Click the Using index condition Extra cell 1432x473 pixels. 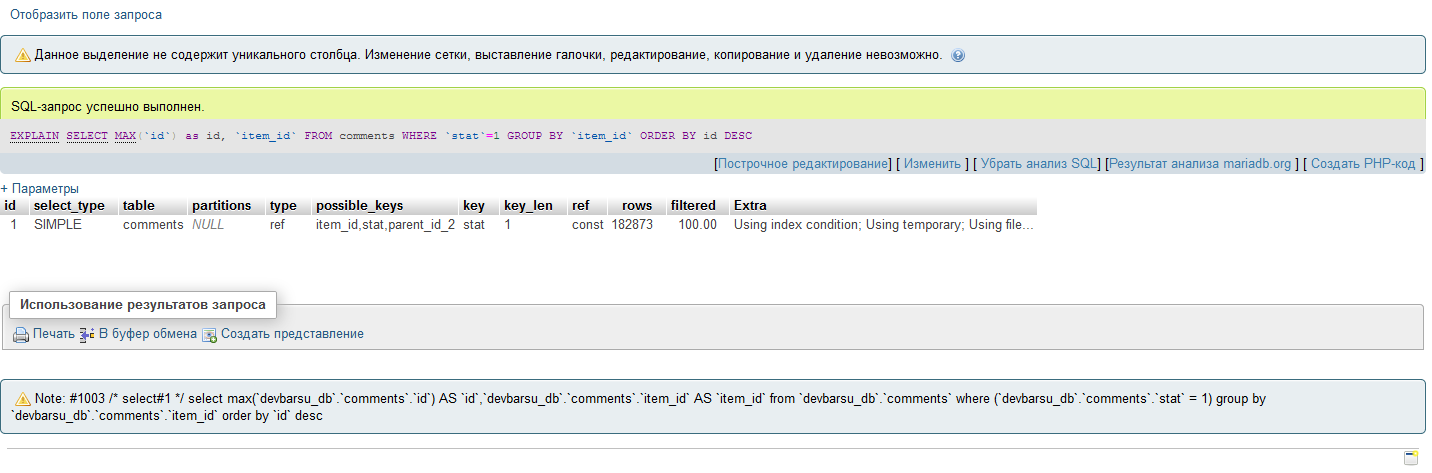(883, 225)
